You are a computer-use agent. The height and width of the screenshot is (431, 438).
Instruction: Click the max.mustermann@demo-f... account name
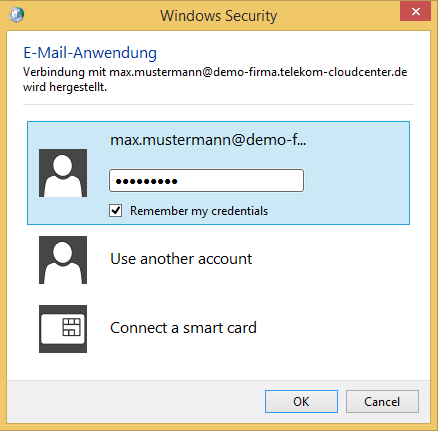(x=208, y=140)
